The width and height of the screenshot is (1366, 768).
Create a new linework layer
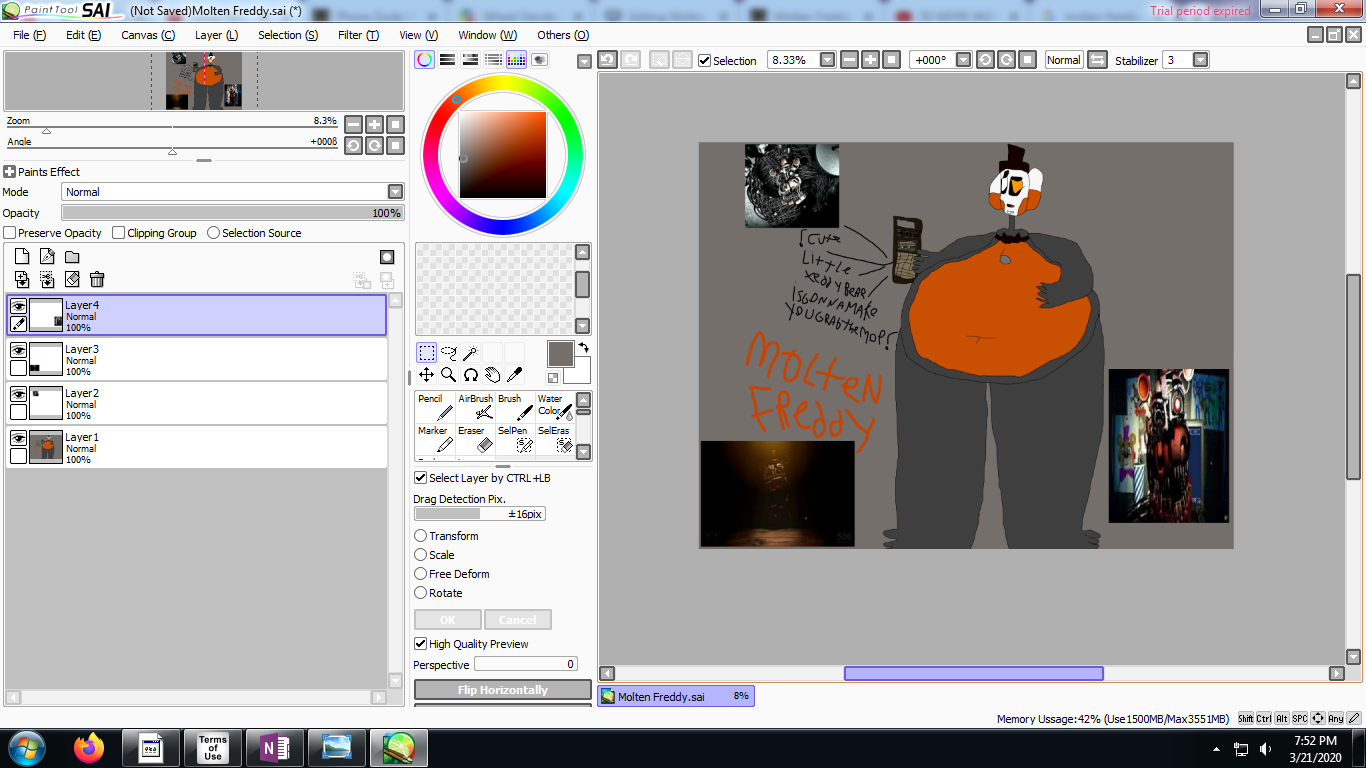pos(47,257)
